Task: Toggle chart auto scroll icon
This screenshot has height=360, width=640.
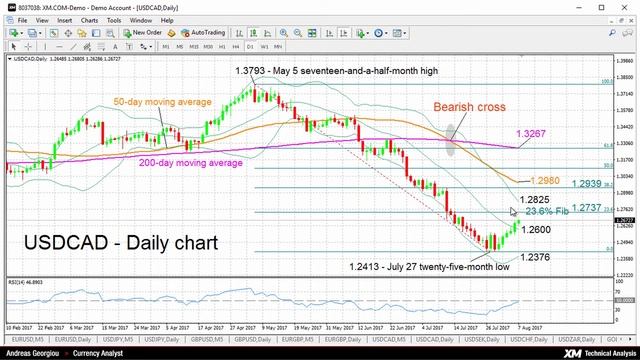Action: click(329, 33)
